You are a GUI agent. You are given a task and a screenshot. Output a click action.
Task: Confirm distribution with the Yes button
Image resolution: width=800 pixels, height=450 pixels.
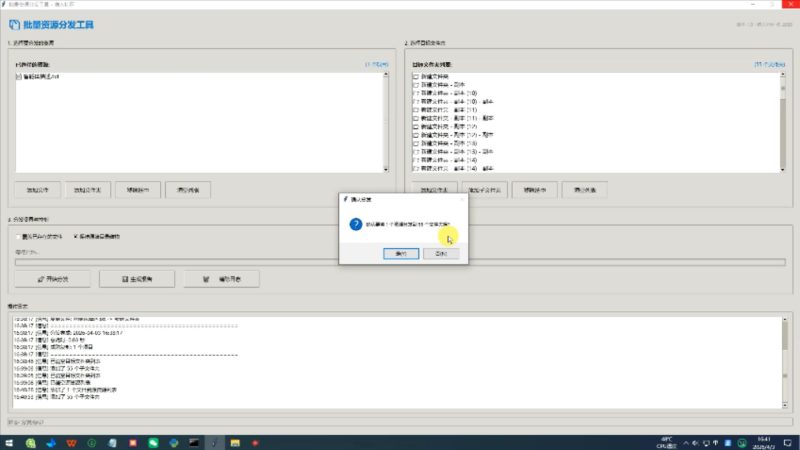[400, 253]
